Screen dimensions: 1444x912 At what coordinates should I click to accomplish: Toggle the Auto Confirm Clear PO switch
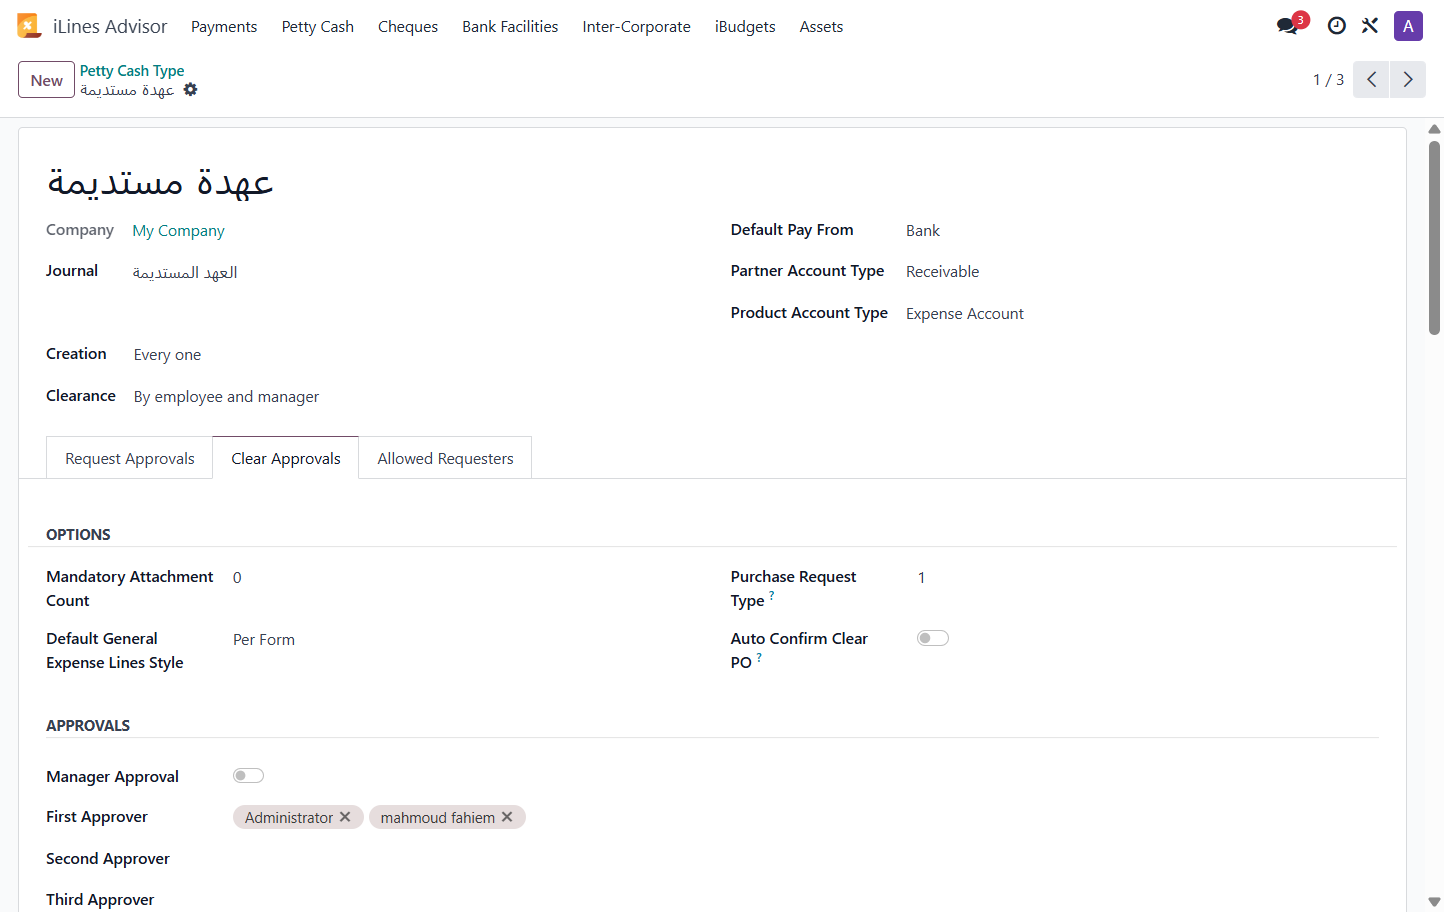(x=933, y=638)
